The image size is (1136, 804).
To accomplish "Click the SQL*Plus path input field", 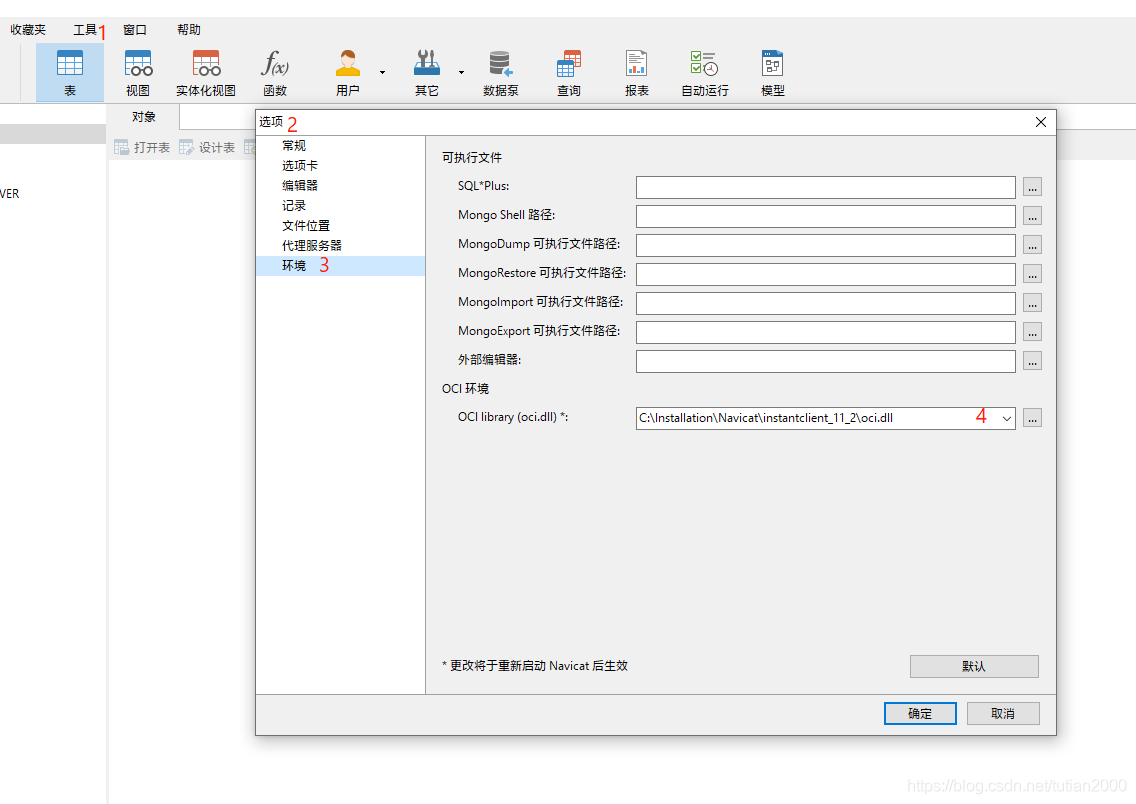I will pos(826,187).
